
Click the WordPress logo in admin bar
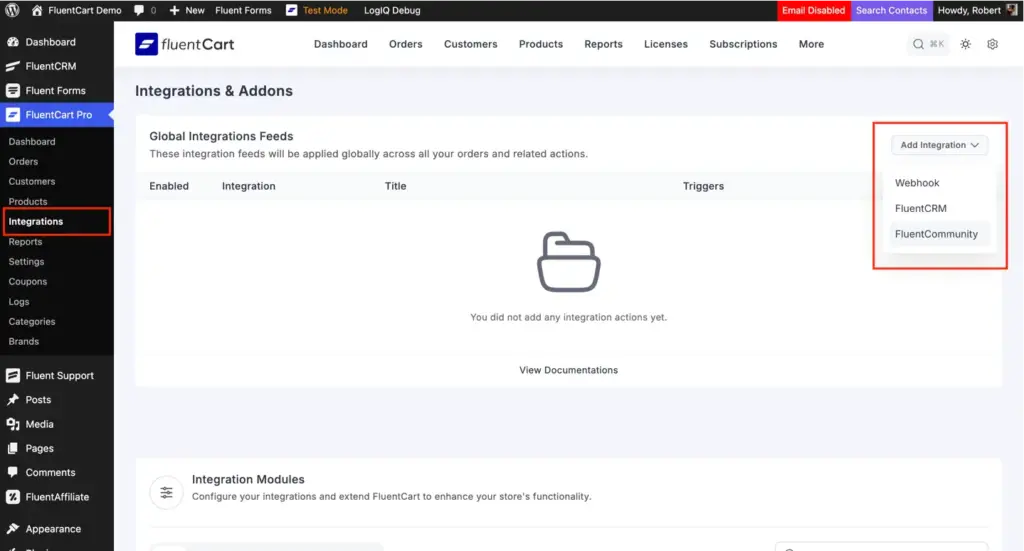pyautogui.click(x=12, y=10)
